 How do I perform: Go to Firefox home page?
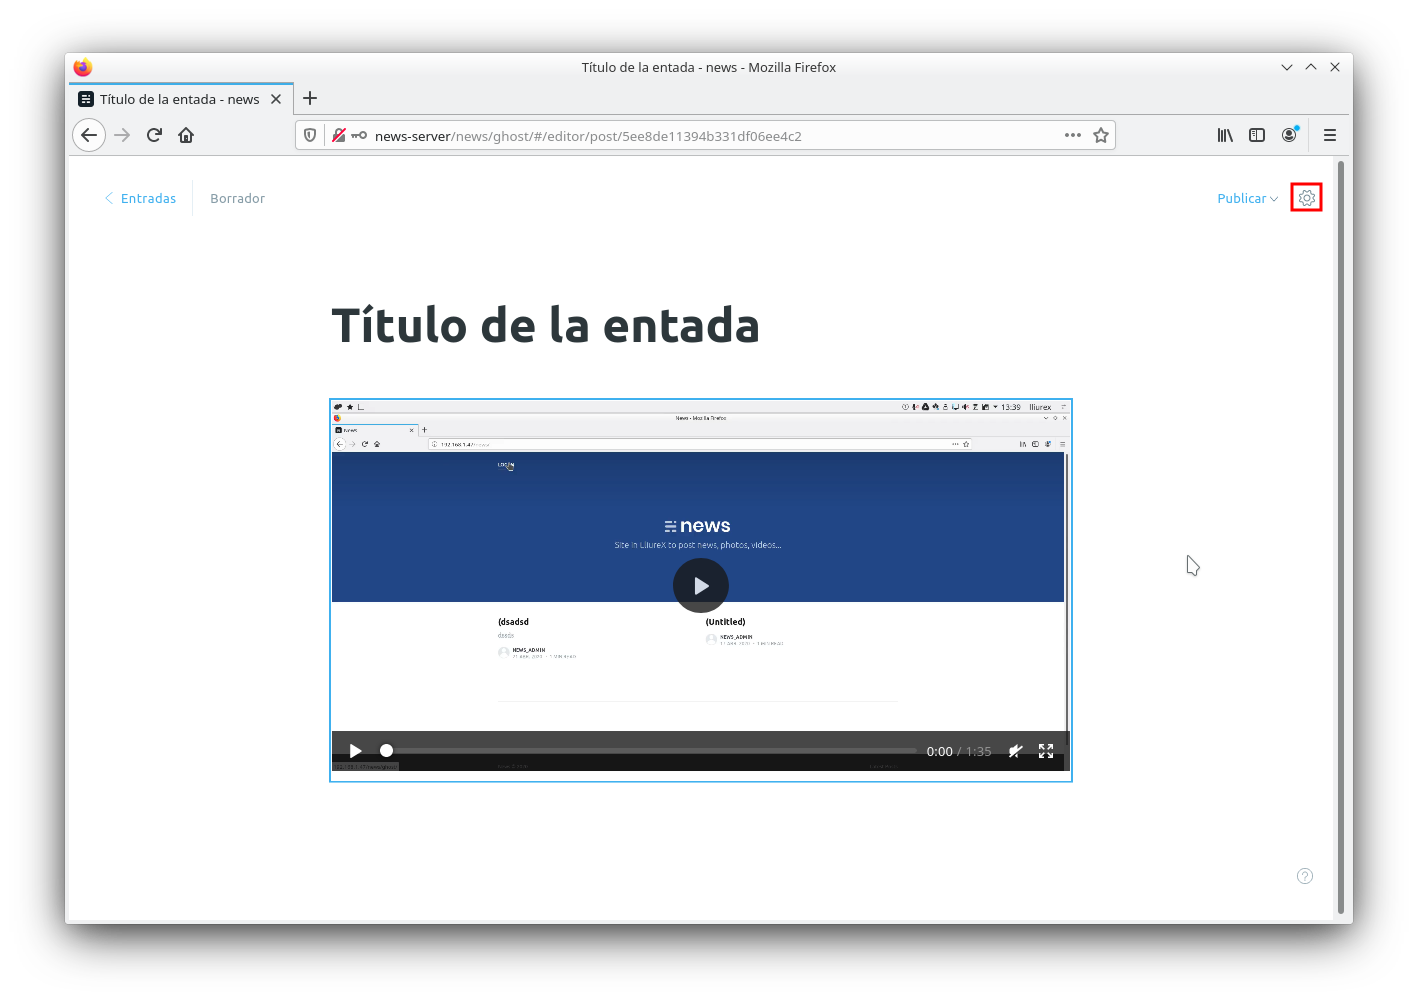pos(186,135)
